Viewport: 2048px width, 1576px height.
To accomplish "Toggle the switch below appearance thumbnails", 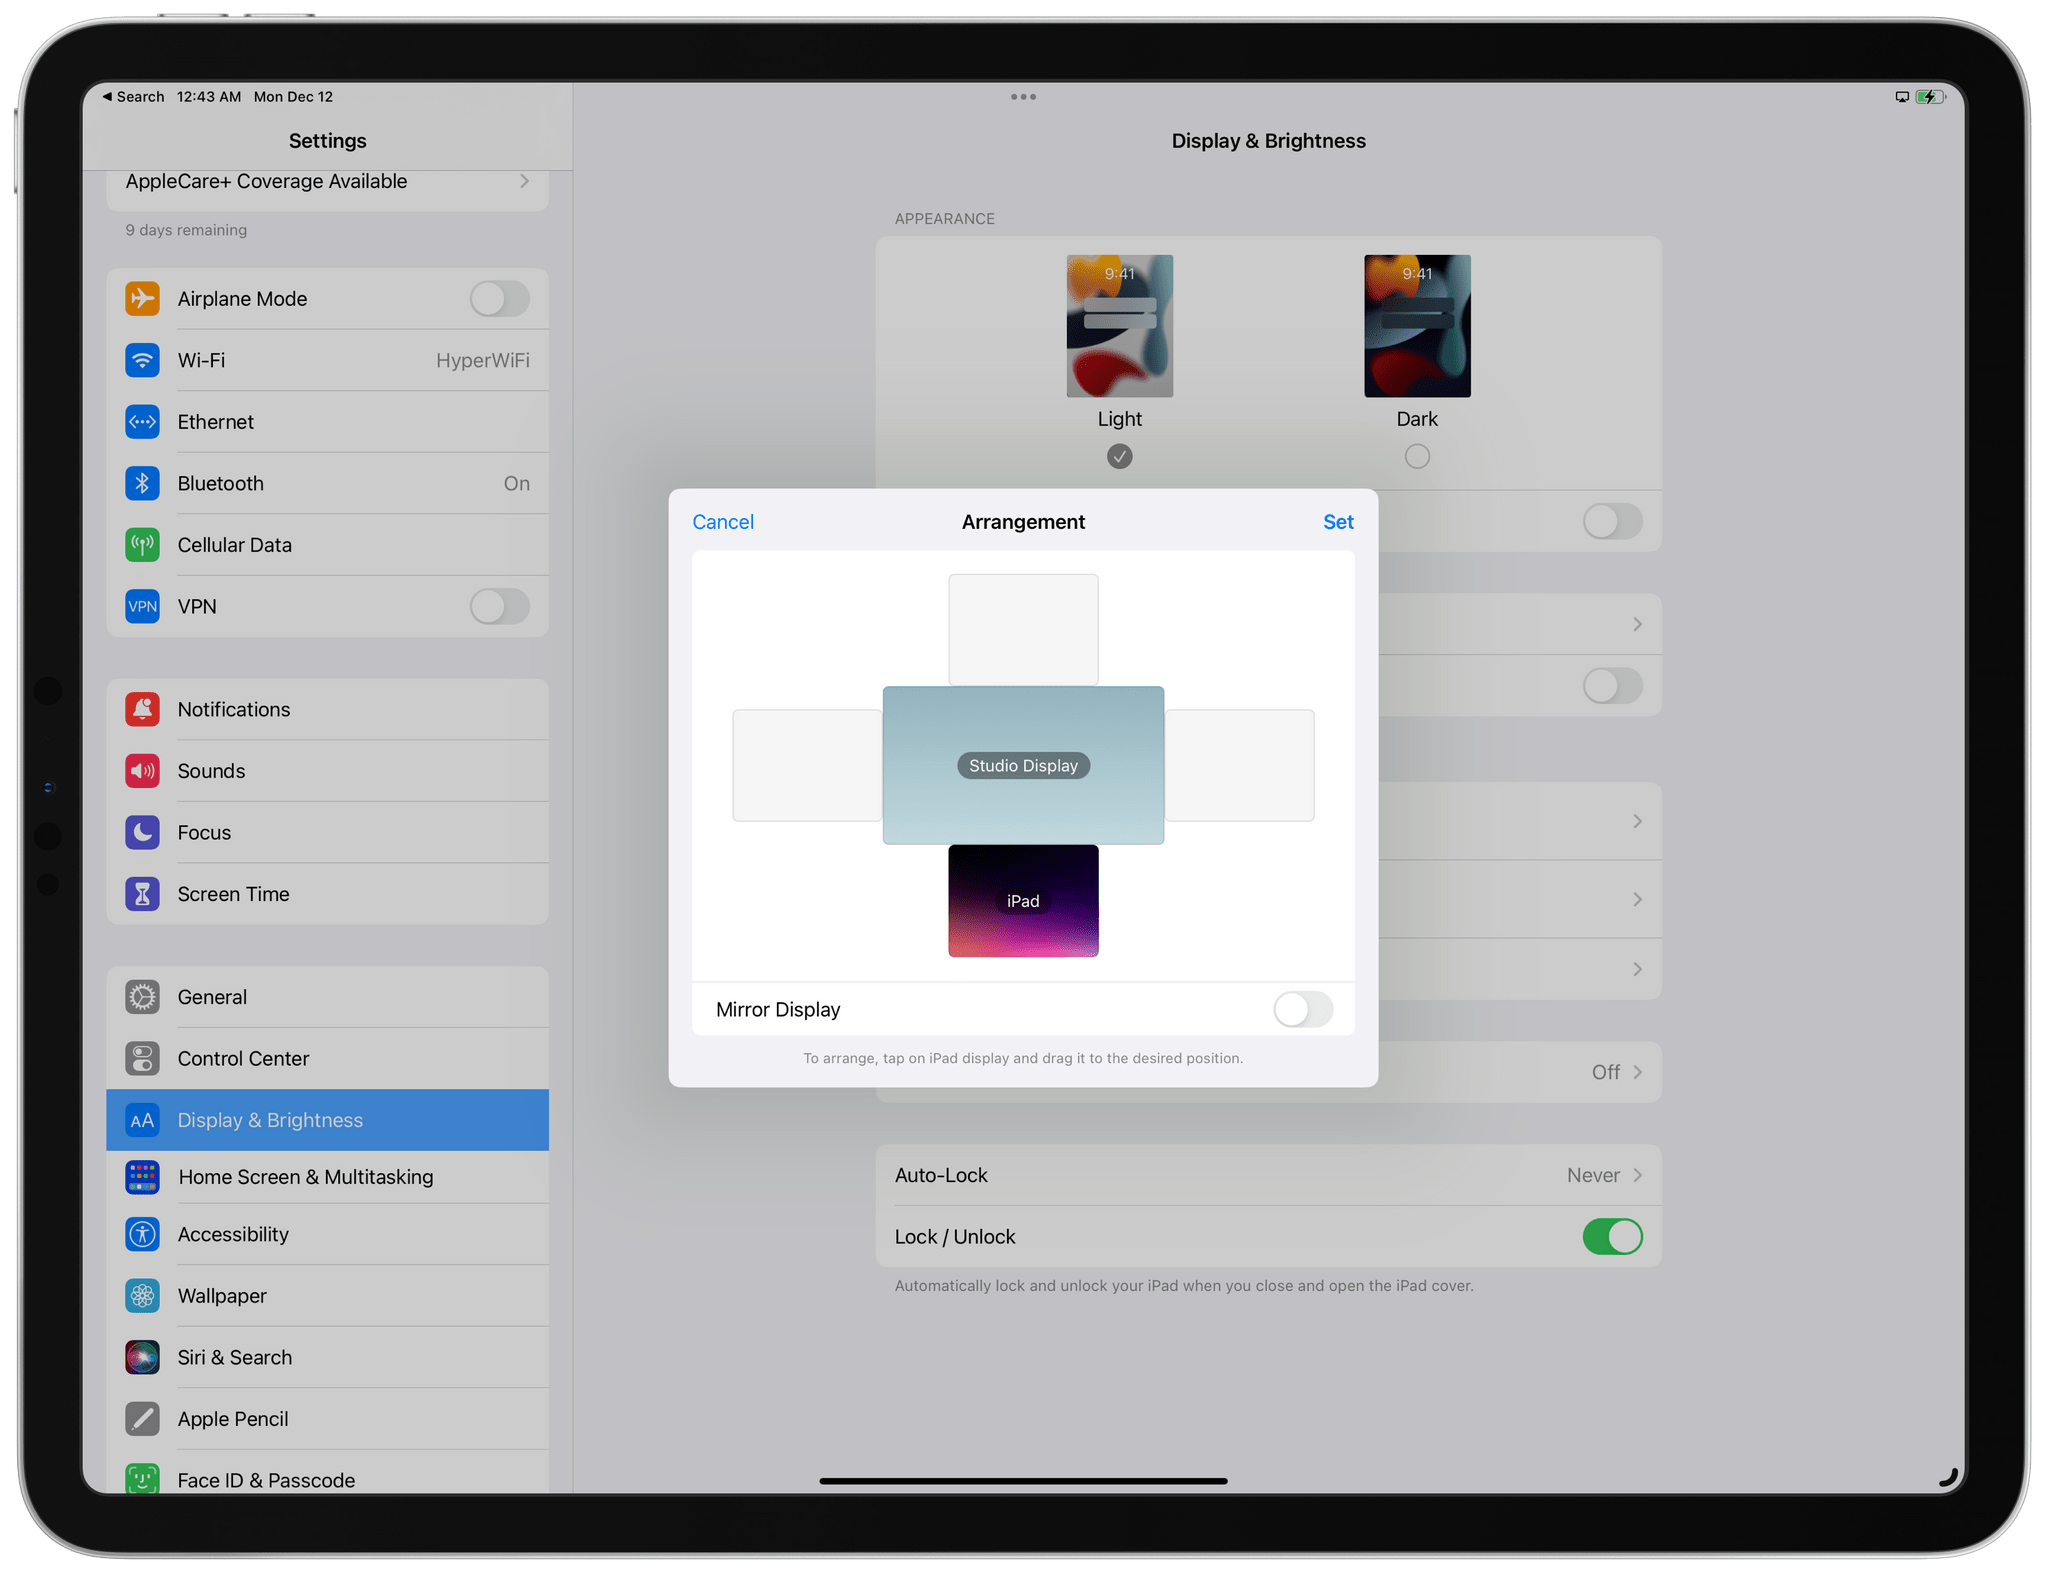I will (x=1612, y=521).
